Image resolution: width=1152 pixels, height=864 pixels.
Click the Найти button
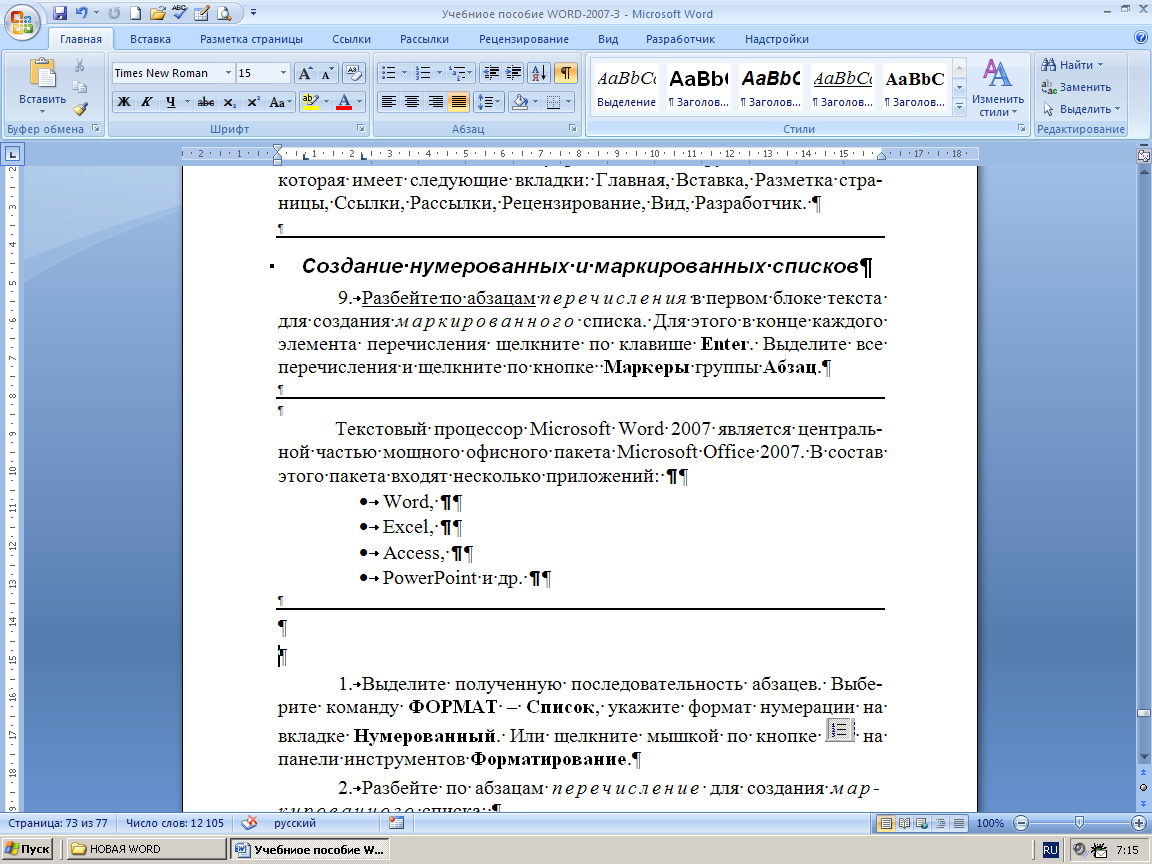1071,65
